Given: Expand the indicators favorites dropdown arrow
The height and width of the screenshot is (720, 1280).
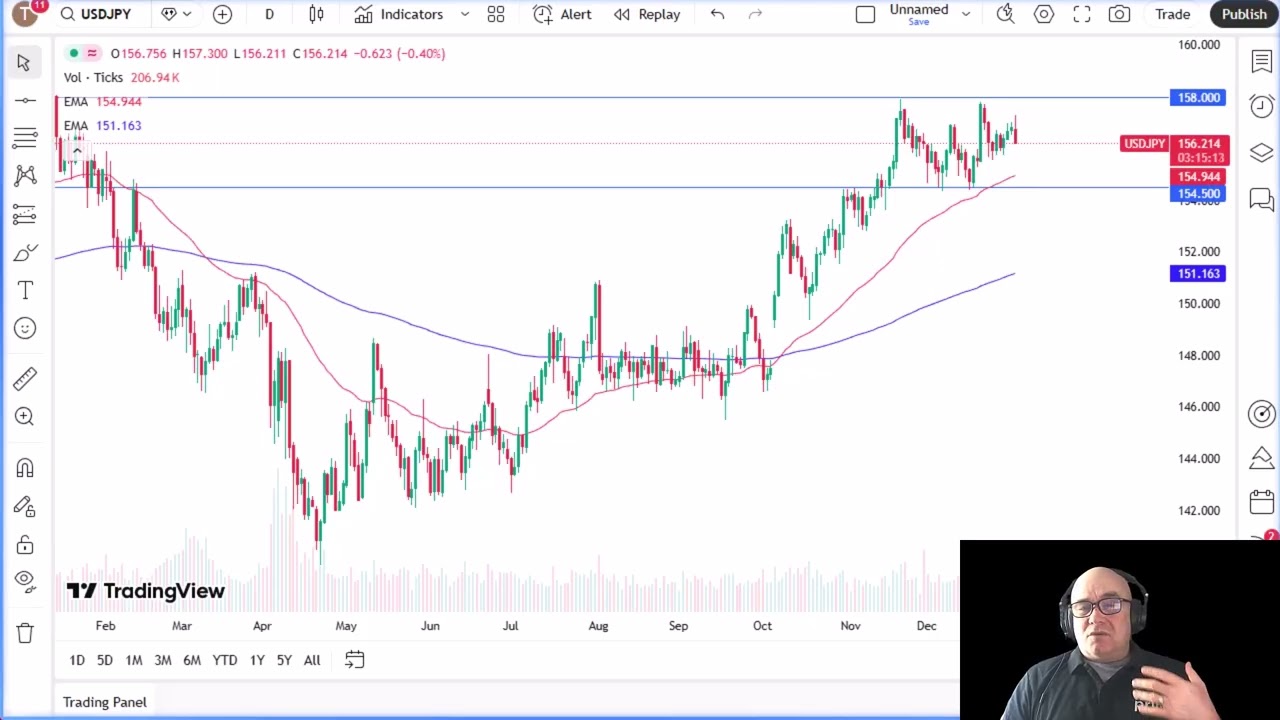Looking at the screenshot, I should (x=465, y=14).
